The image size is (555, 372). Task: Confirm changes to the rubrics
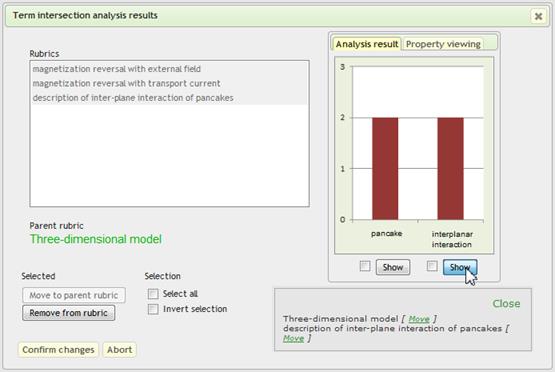pos(58,350)
